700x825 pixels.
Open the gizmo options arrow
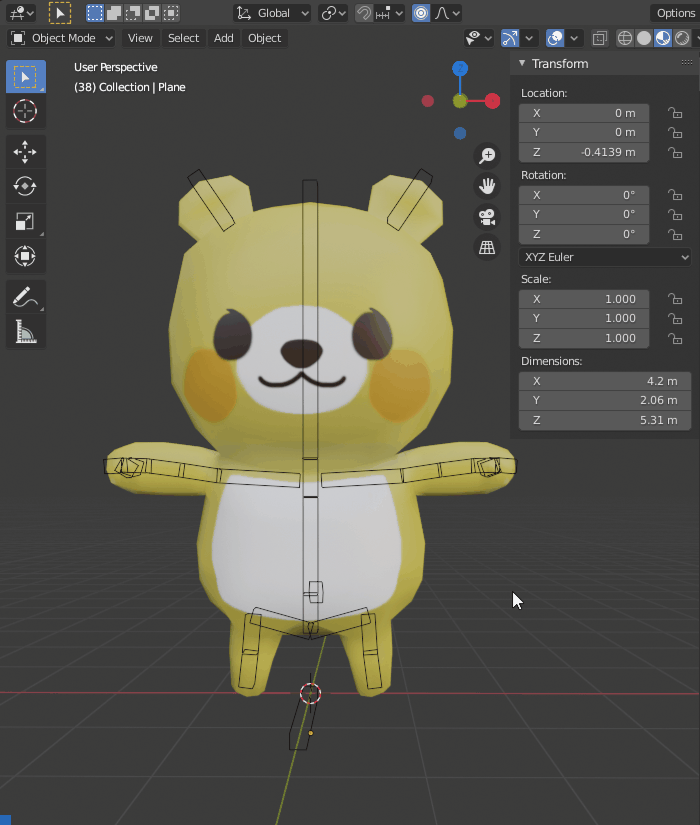[529, 38]
